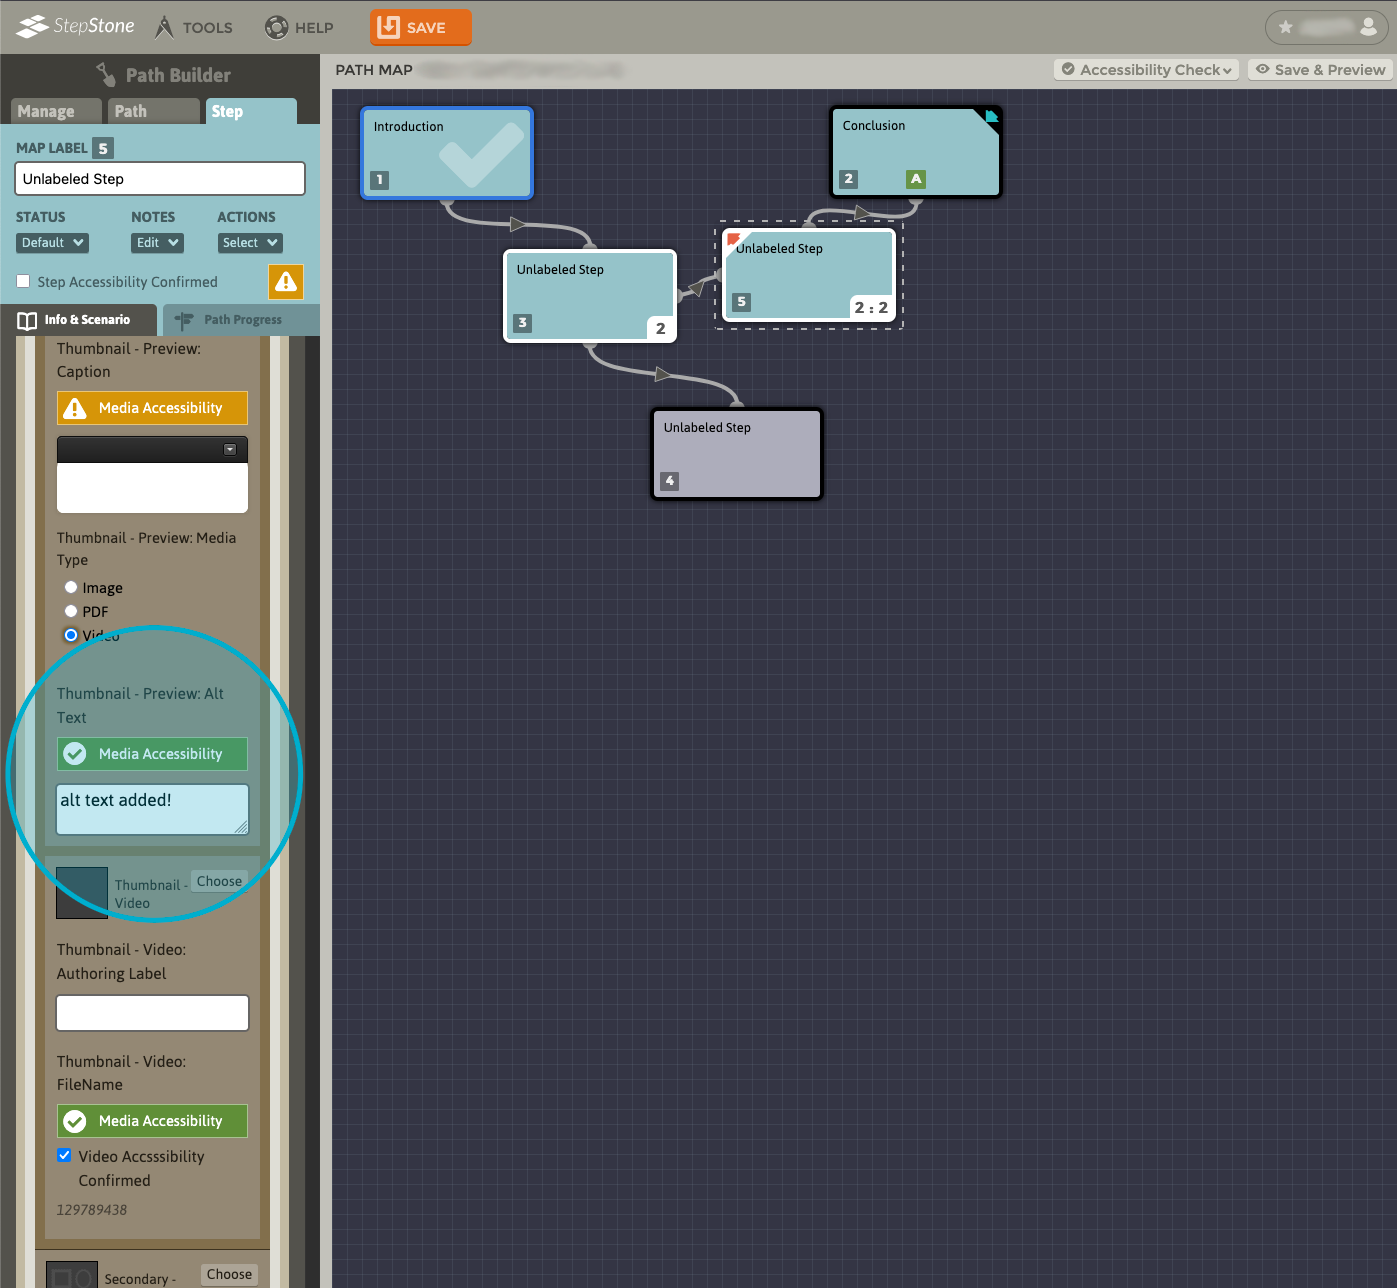
Task: Click the red flag on step 5
Action: point(734,239)
